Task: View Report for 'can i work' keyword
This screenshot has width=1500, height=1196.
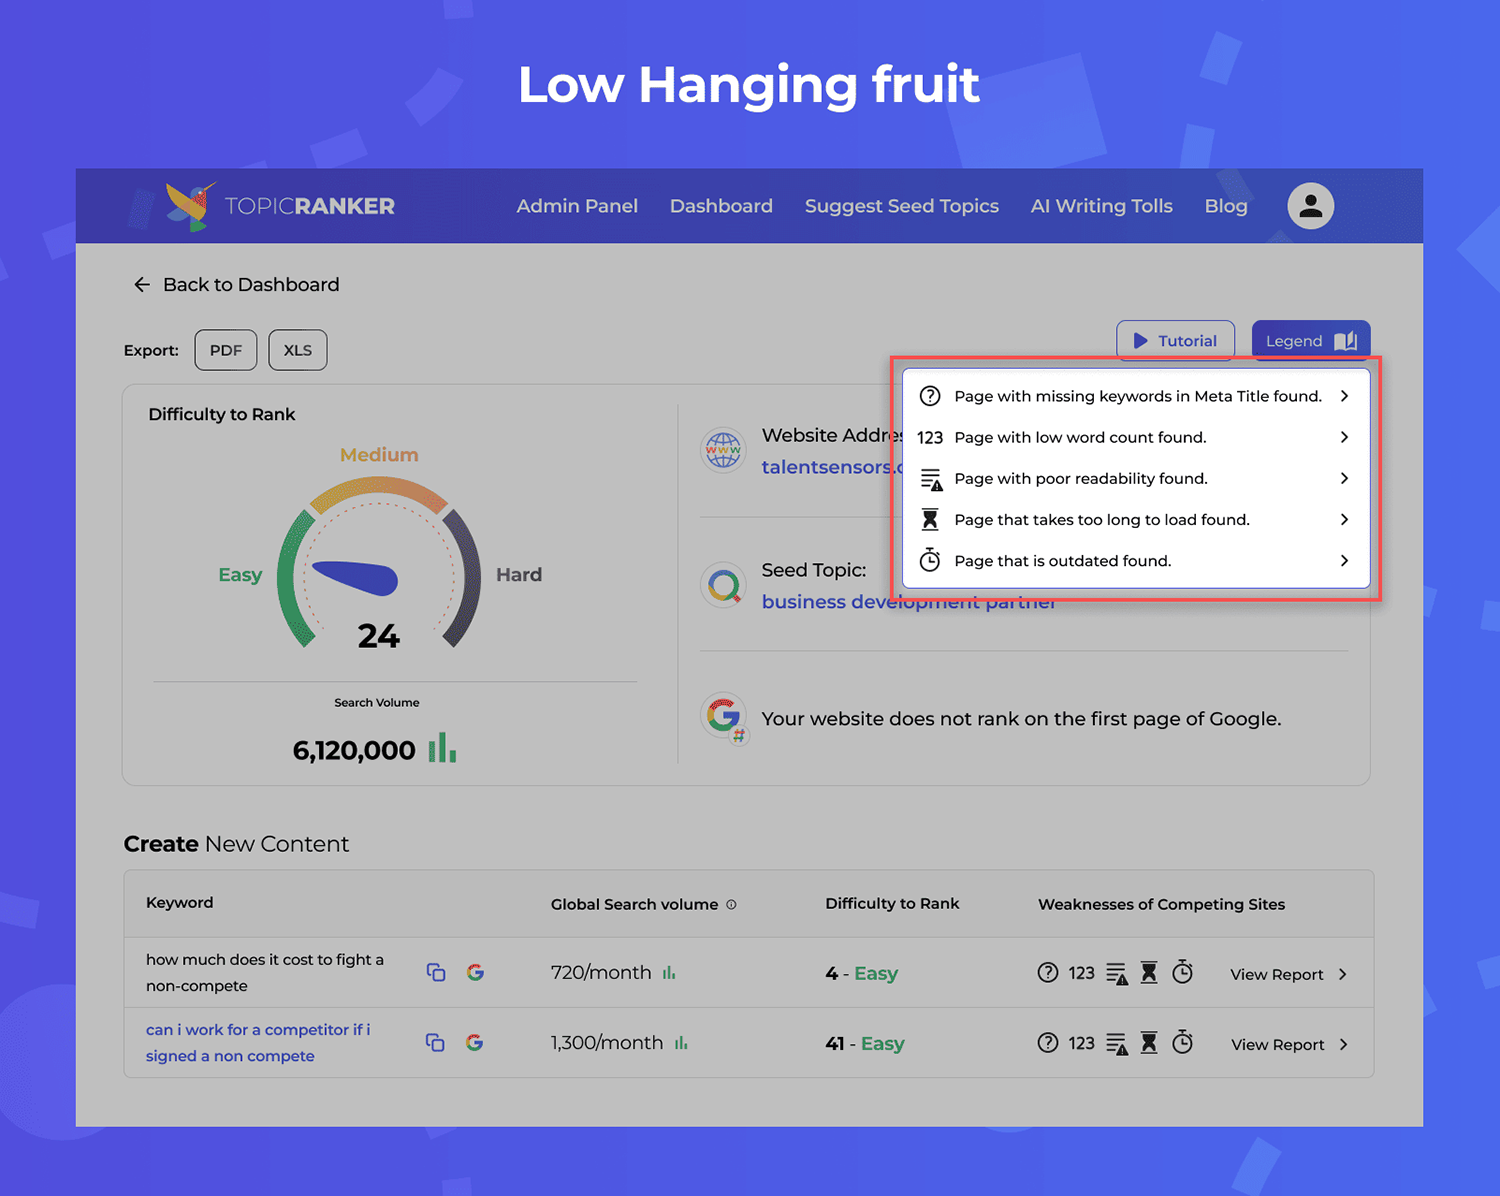Action: pos(1289,1044)
